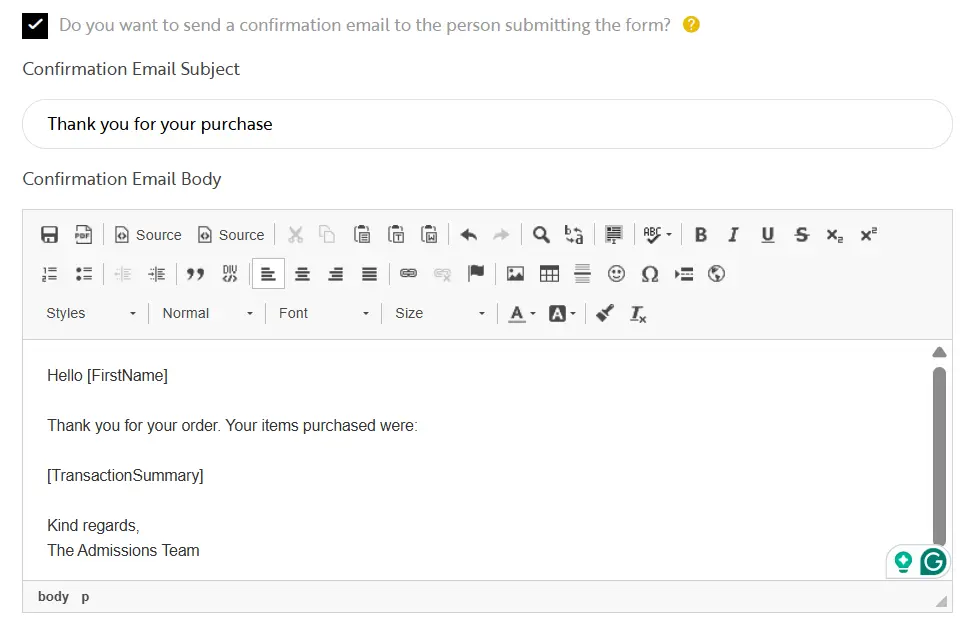The height and width of the screenshot is (622, 972).
Task: Enable center text alignment
Action: pyautogui.click(x=302, y=274)
